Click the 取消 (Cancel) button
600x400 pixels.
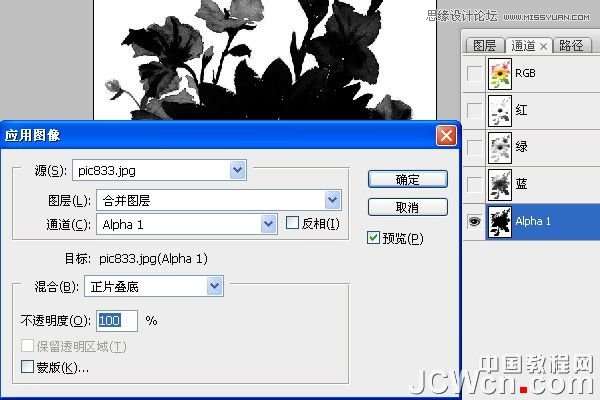coord(408,207)
